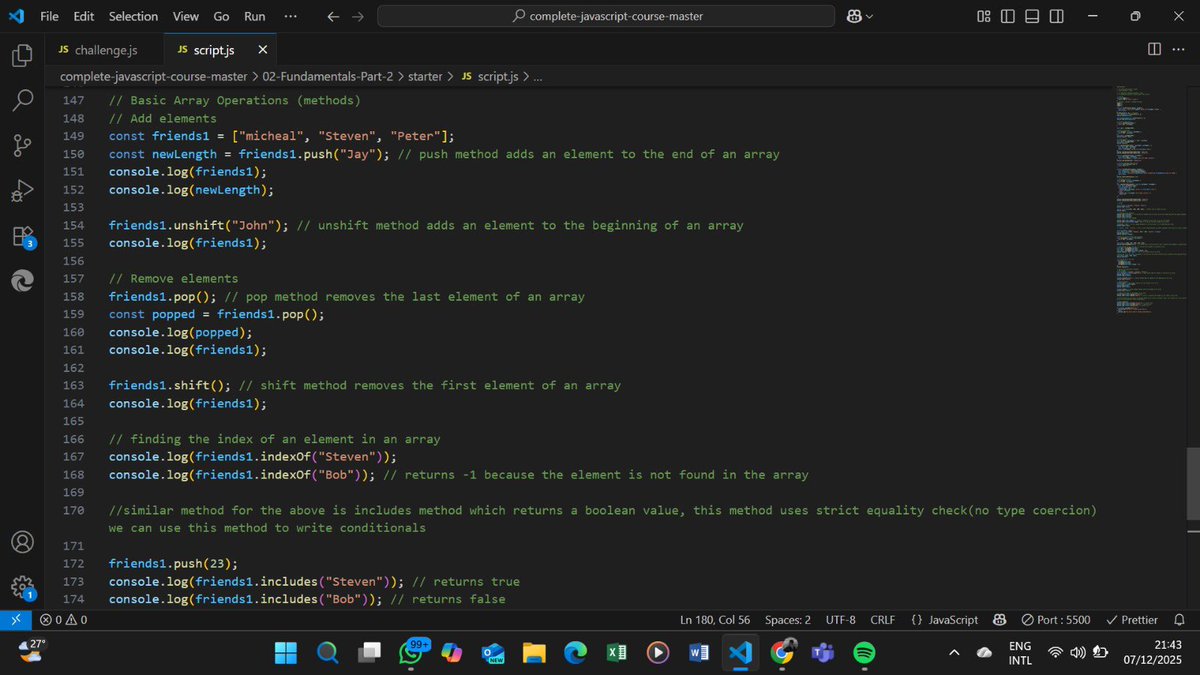Click breadcrumb script.js file
1200x675 pixels.
coord(489,76)
